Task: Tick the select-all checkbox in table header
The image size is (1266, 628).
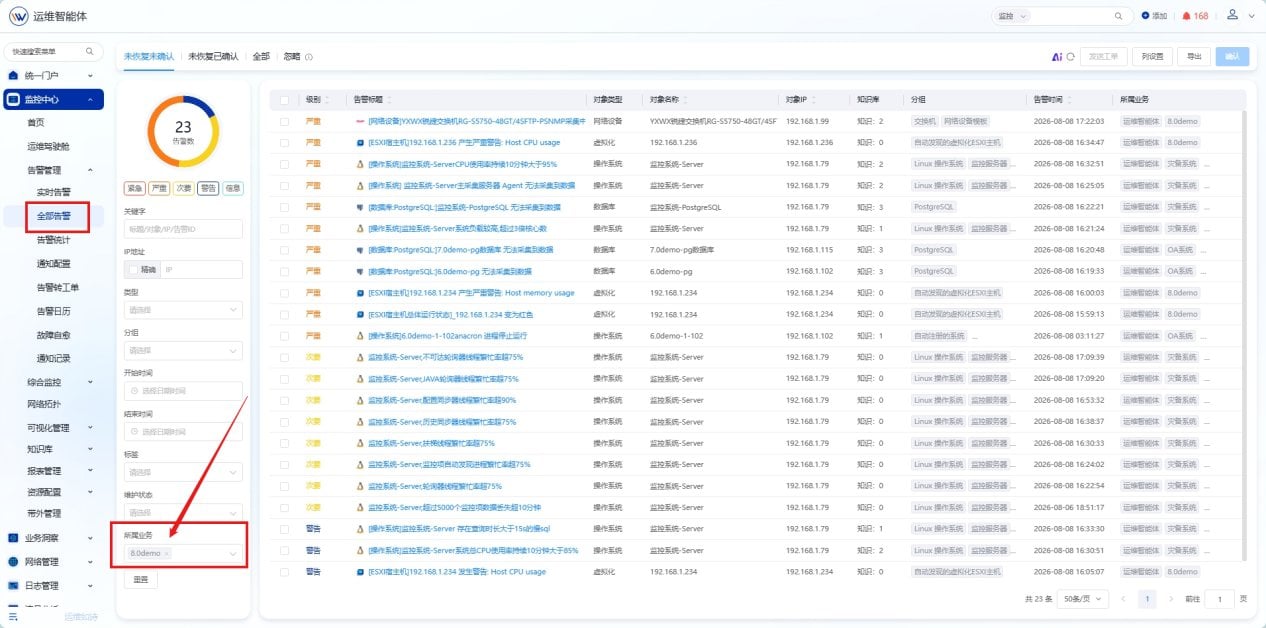Action: click(x=284, y=100)
